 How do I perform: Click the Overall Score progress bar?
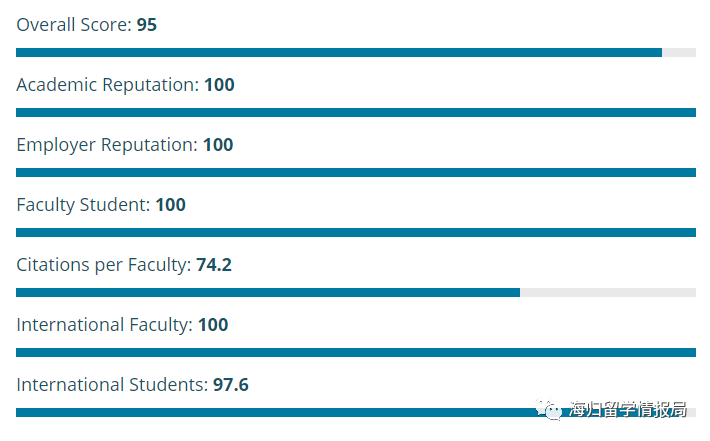(x=356, y=53)
